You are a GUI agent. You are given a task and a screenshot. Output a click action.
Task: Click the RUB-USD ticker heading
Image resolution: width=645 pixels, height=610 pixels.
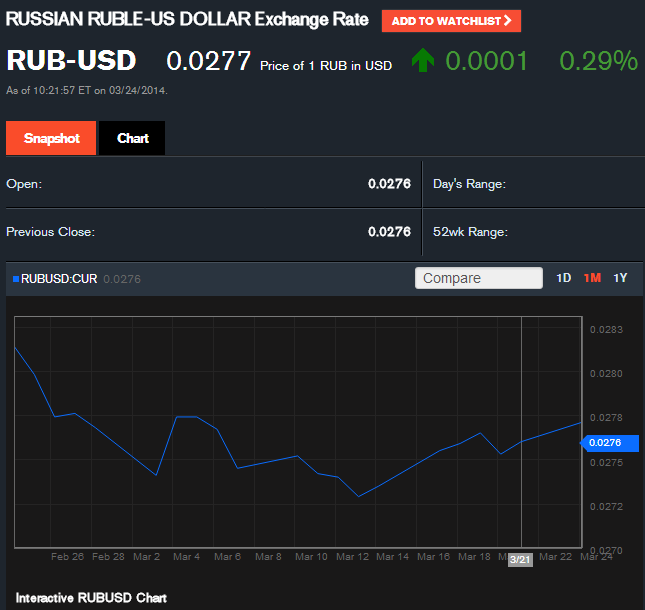point(71,61)
